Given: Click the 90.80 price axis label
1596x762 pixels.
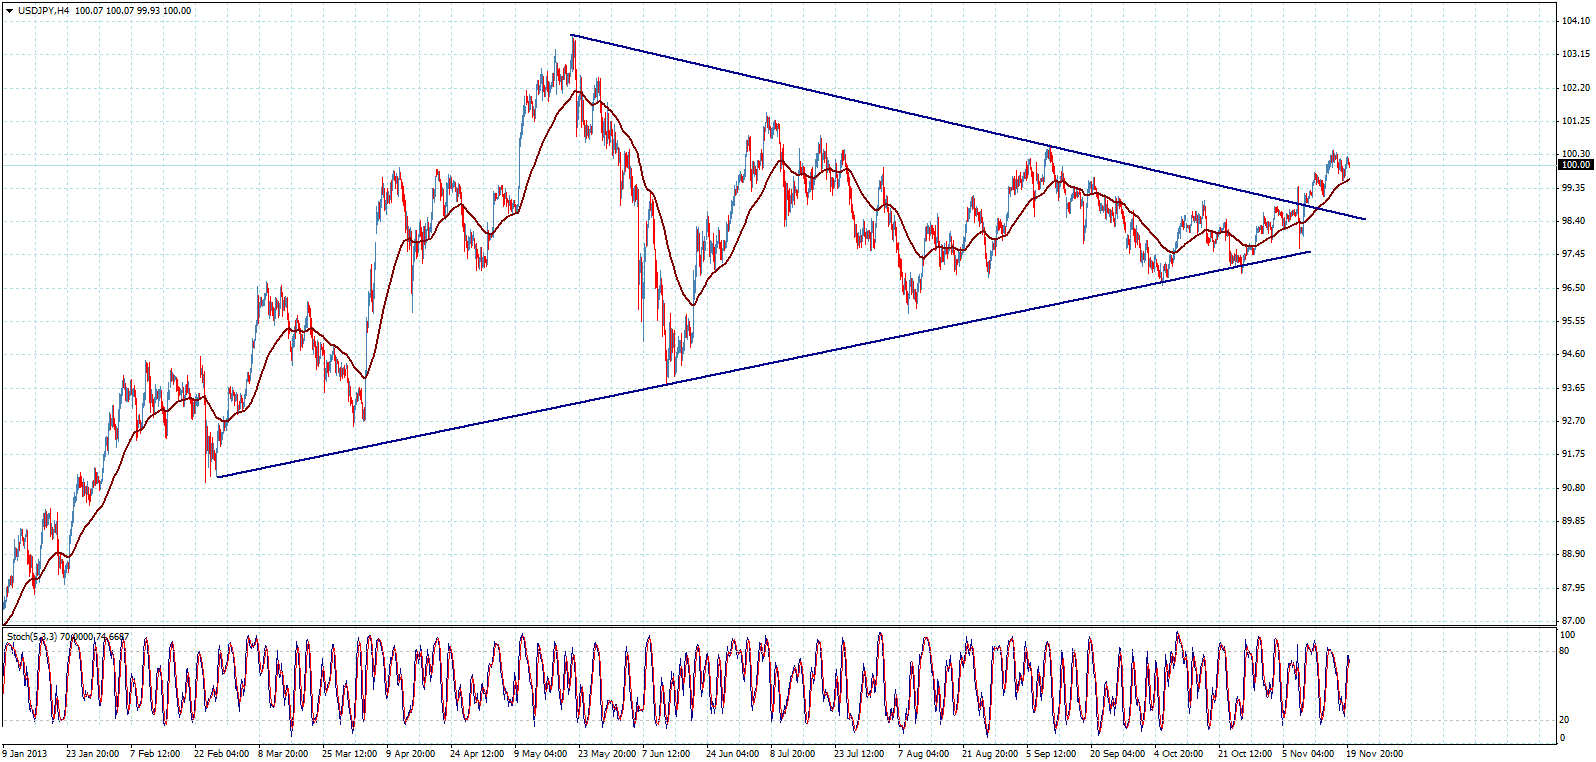Looking at the screenshot, I should click(1573, 488).
